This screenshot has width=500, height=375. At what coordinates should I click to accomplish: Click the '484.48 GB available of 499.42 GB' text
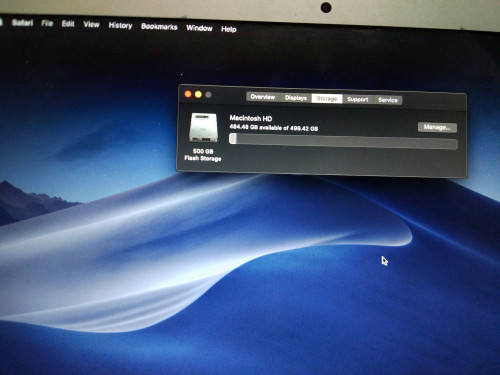pos(274,128)
